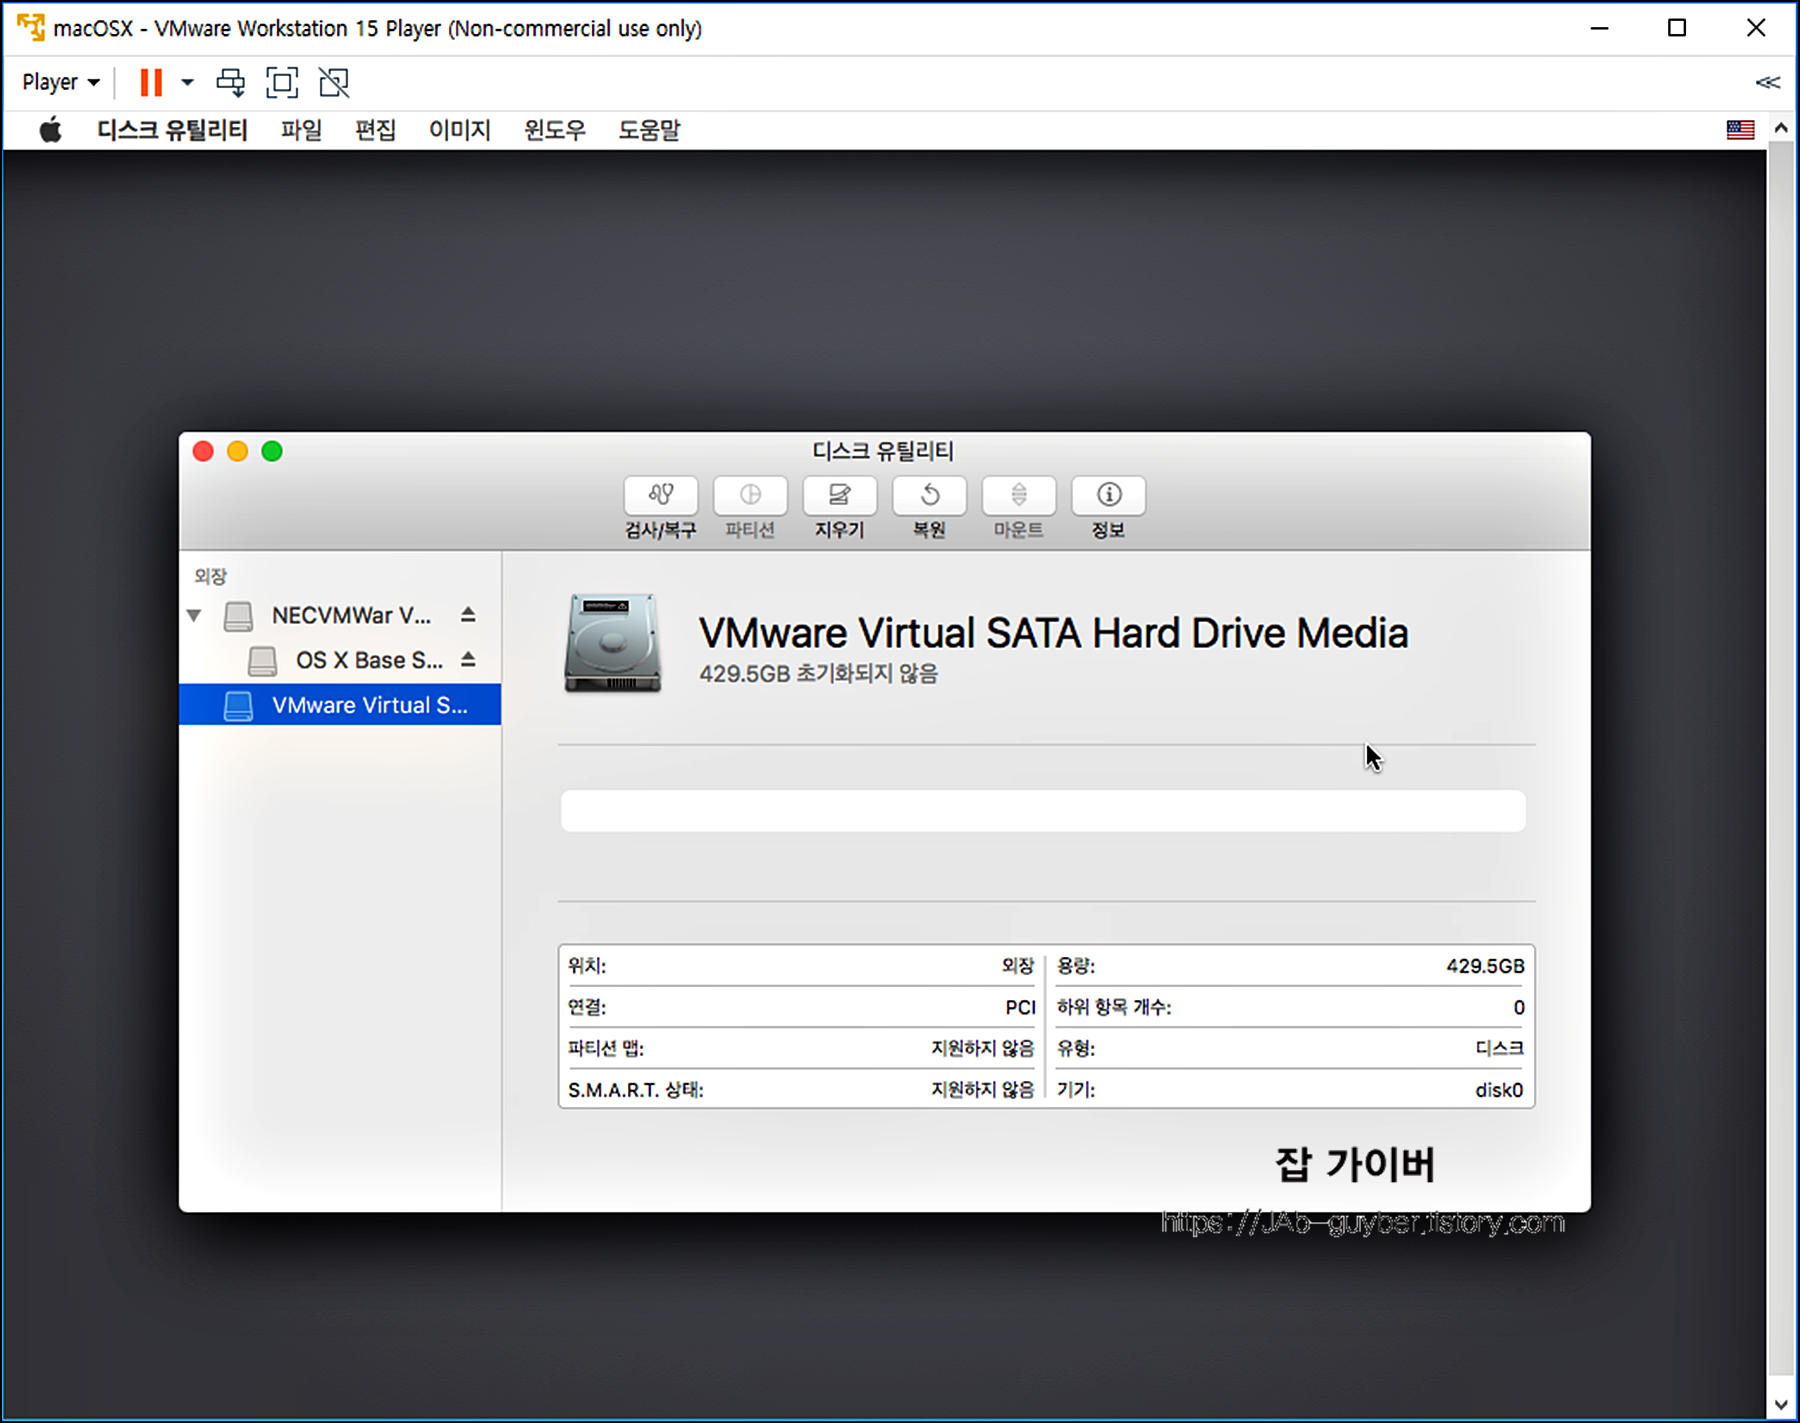The height and width of the screenshot is (1423, 1800).
Task: Click the US flag input source icon
Action: click(x=1740, y=130)
